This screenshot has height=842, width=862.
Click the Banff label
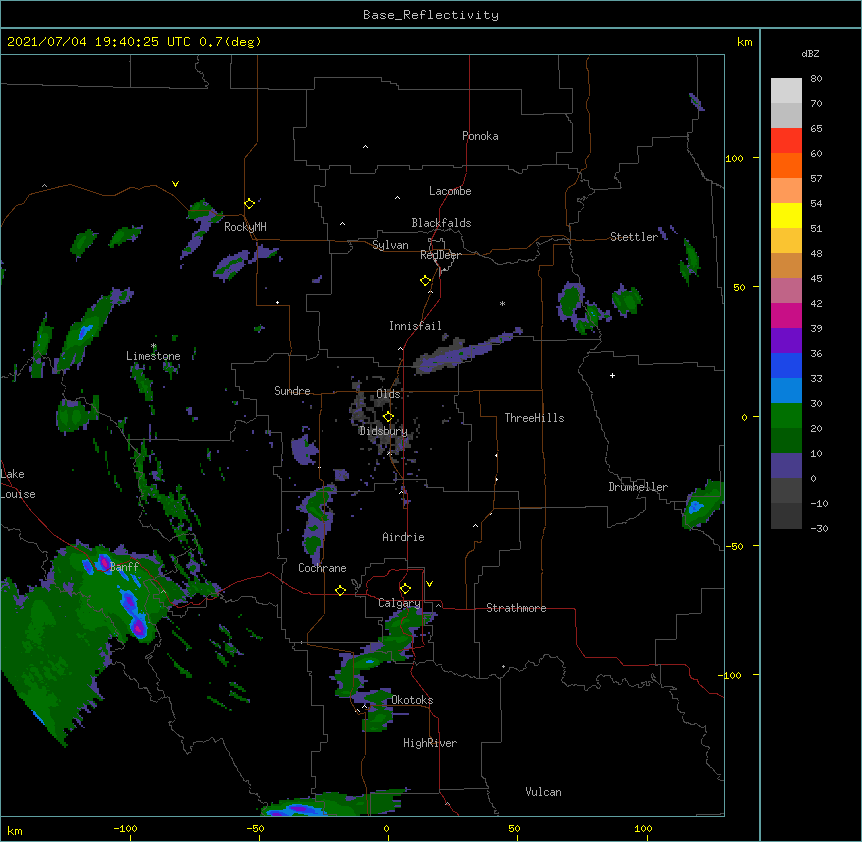coord(124,567)
